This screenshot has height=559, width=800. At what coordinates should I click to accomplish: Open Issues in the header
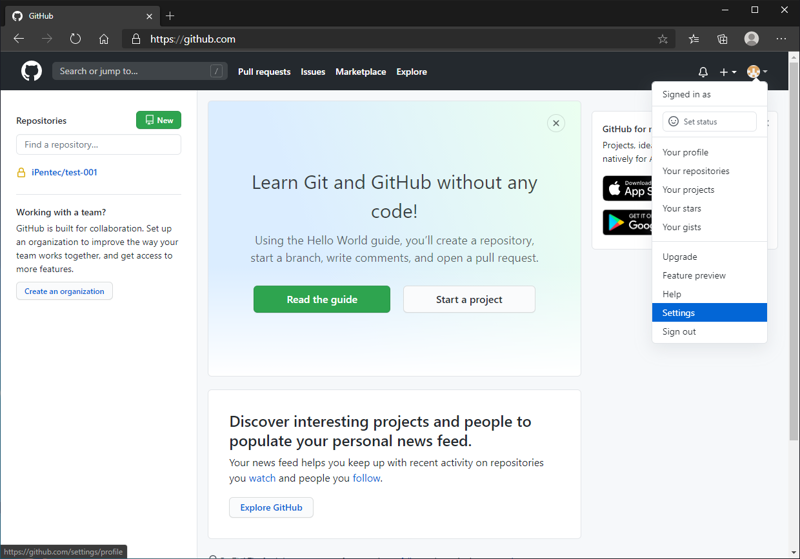coord(313,72)
